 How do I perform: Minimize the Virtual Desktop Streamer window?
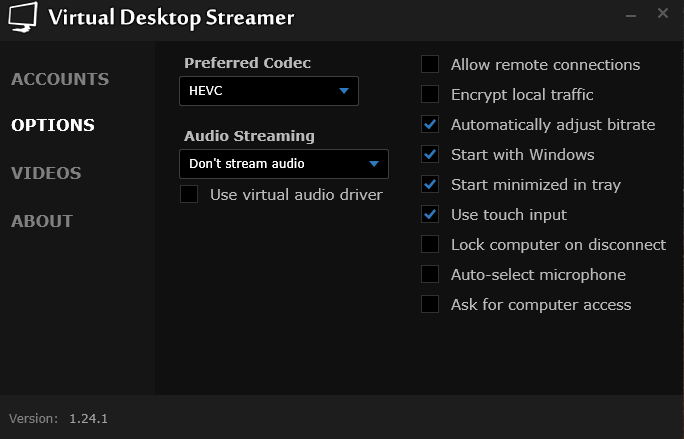point(631,15)
